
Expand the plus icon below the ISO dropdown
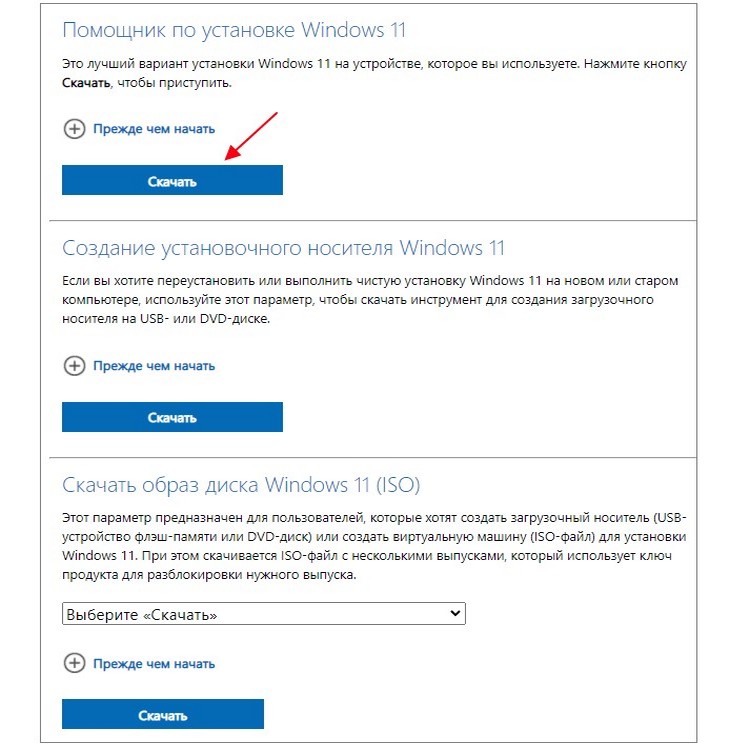click(74, 663)
